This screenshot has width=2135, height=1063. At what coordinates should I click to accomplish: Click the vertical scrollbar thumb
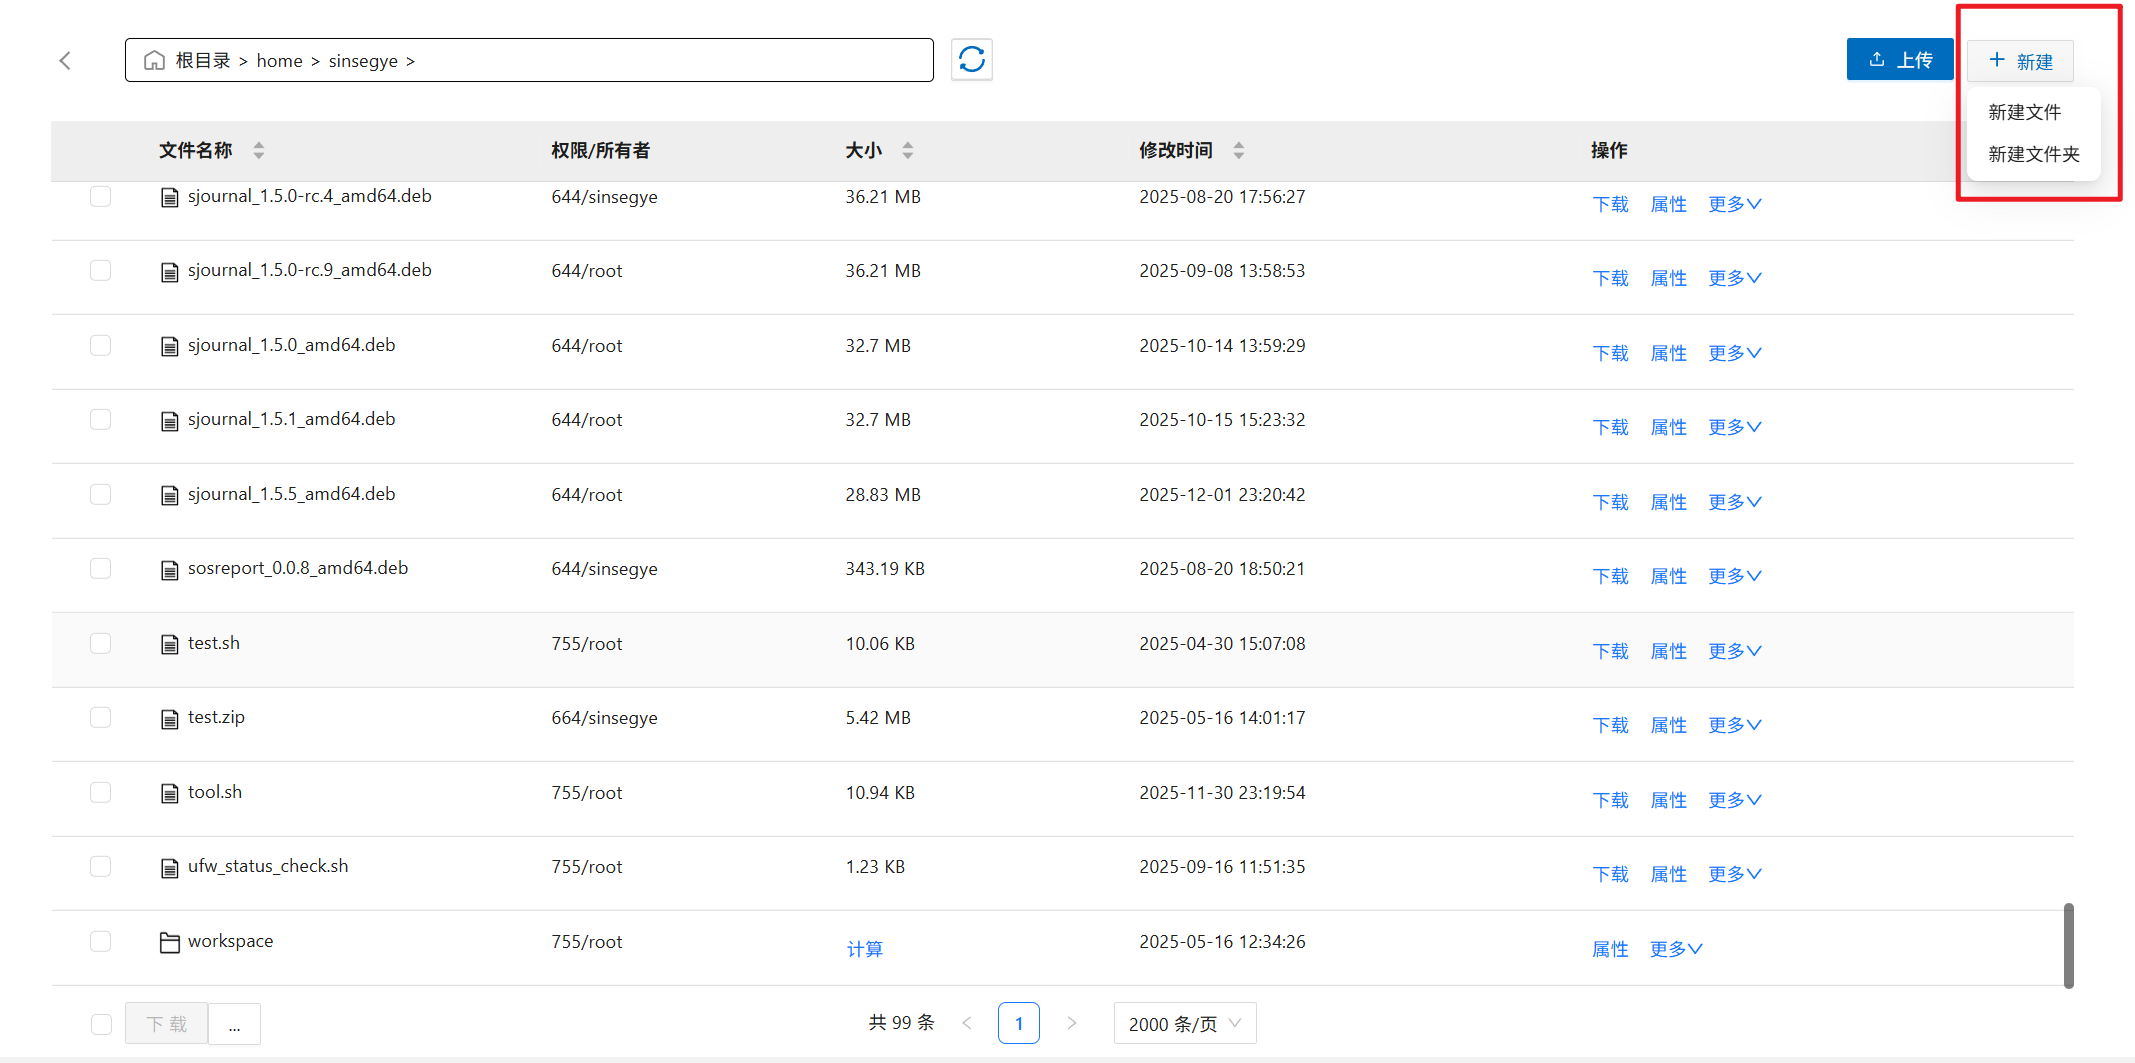2068,945
